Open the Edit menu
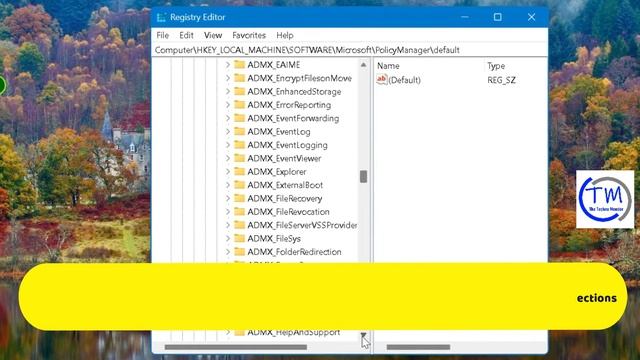The height and width of the screenshot is (360, 640). pos(186,36)
